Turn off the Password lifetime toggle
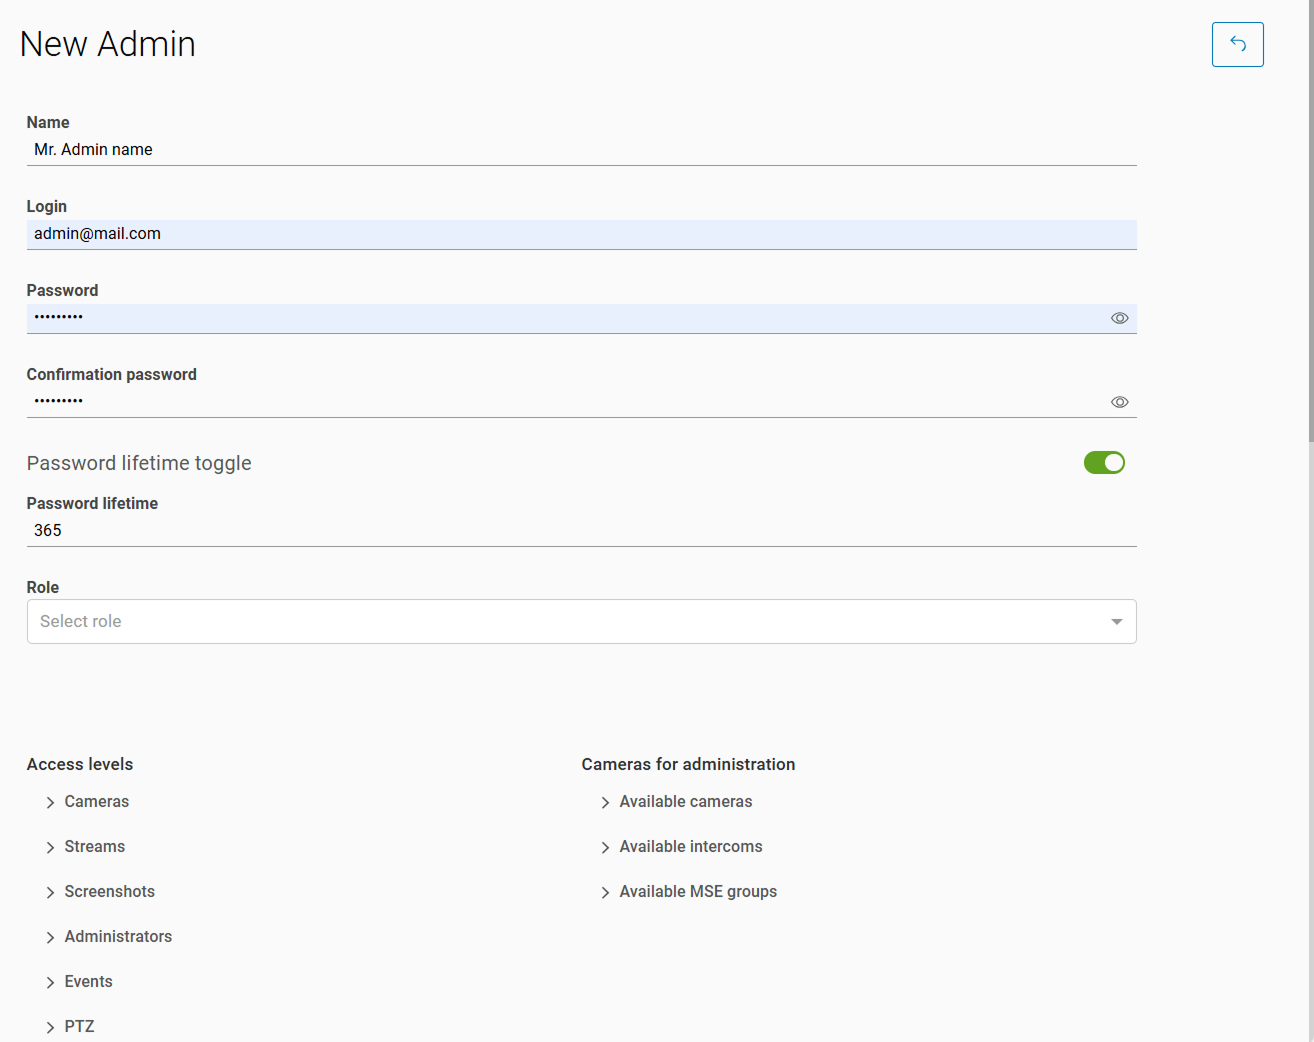 [1104, 462]
